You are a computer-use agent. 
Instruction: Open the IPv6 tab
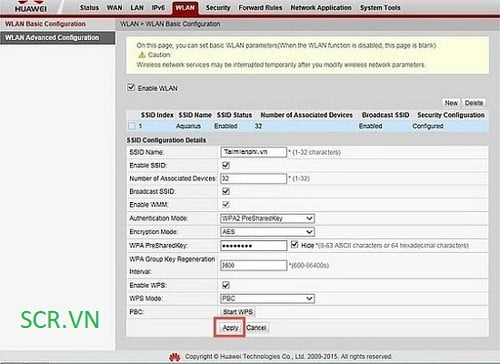[x=158, y=7]
